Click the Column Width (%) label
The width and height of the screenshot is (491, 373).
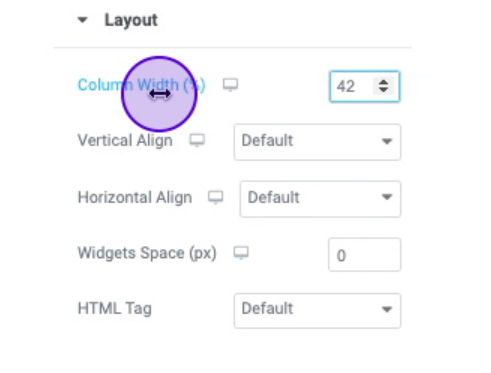142,85
